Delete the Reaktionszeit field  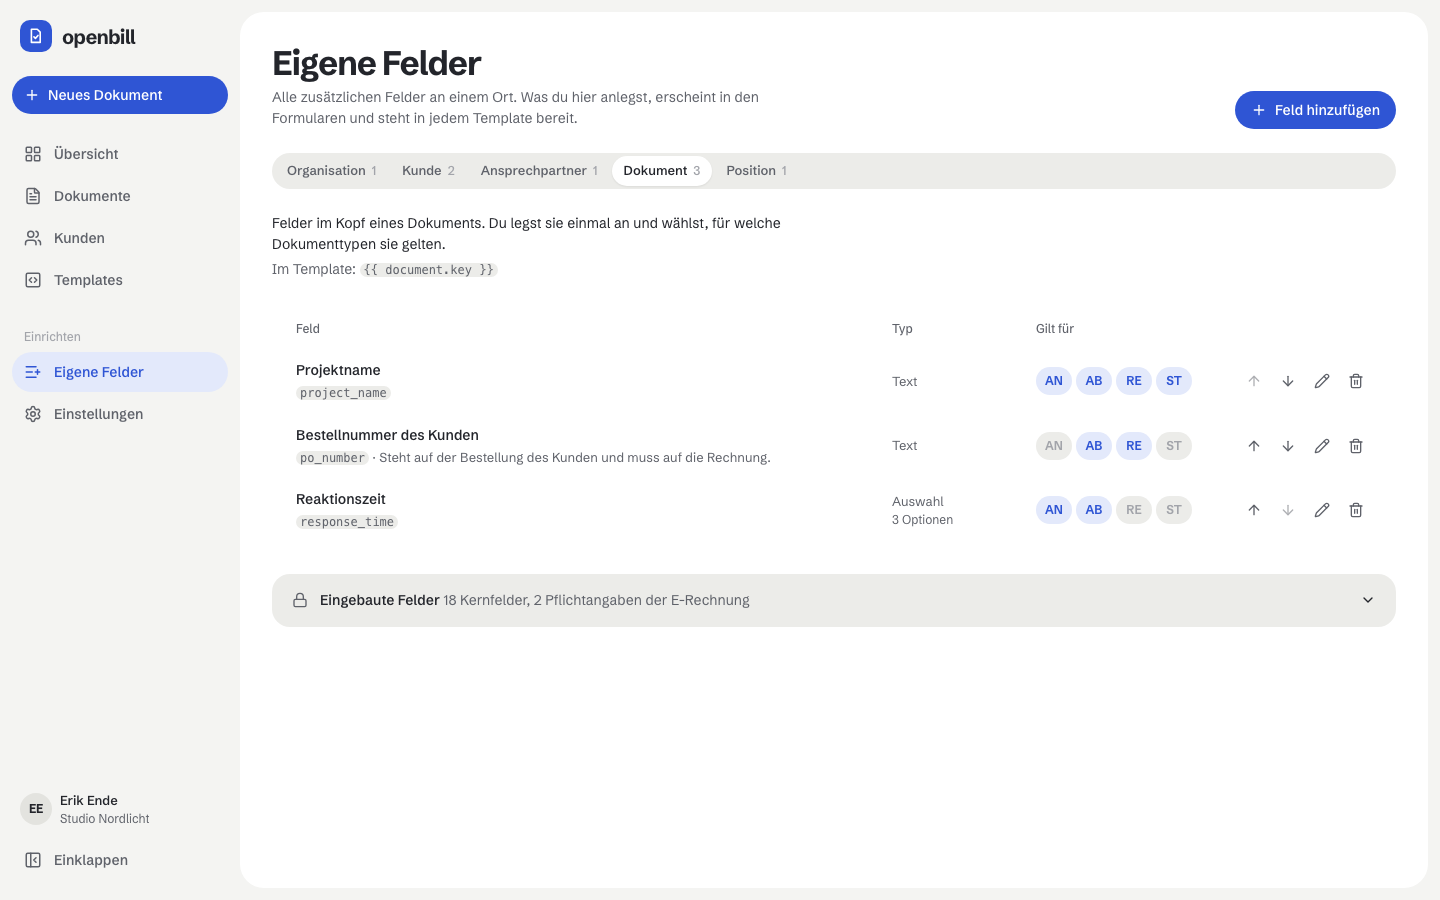pos(1356,510)
